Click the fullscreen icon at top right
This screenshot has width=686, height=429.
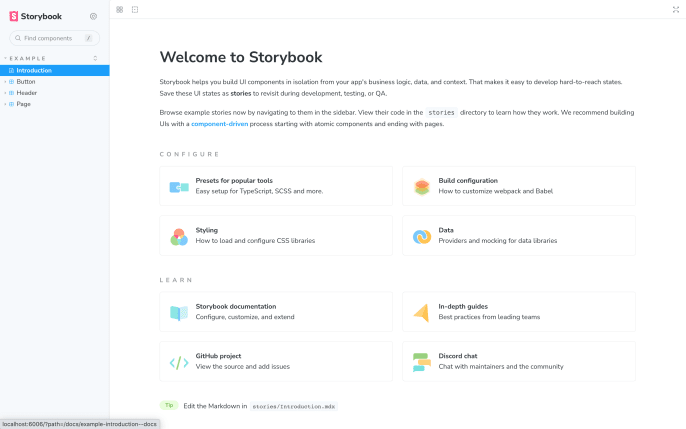676,10
